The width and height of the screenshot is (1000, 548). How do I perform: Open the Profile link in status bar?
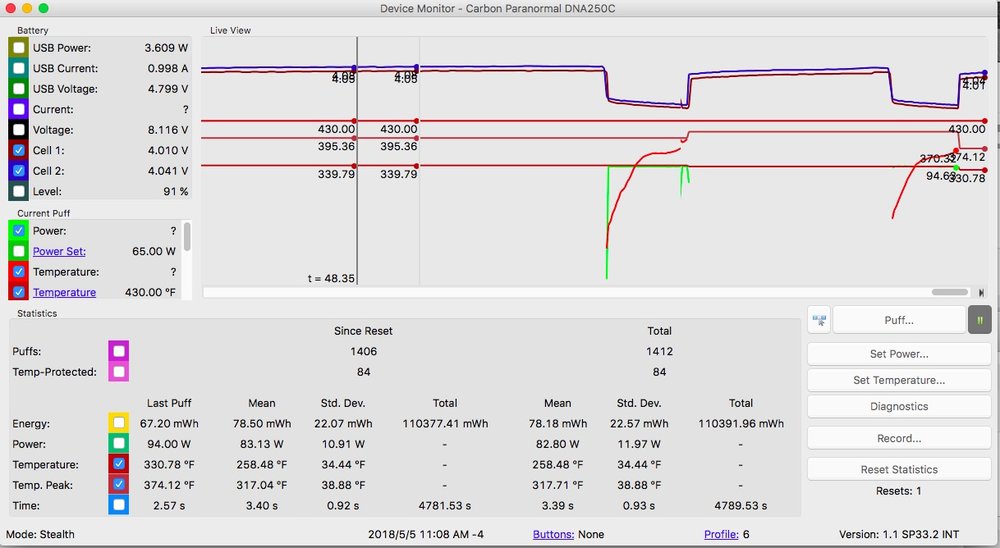click(x=721, y=534)
